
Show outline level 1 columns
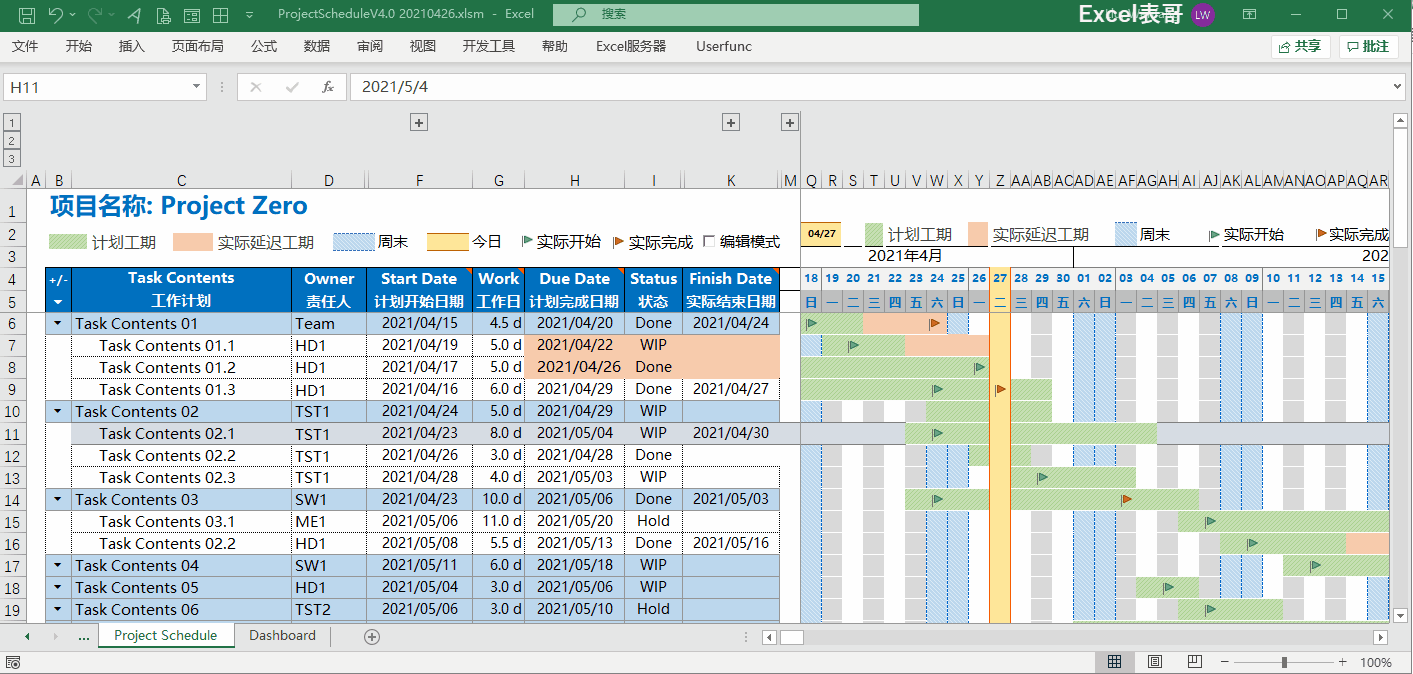click(x=12, y=122)
